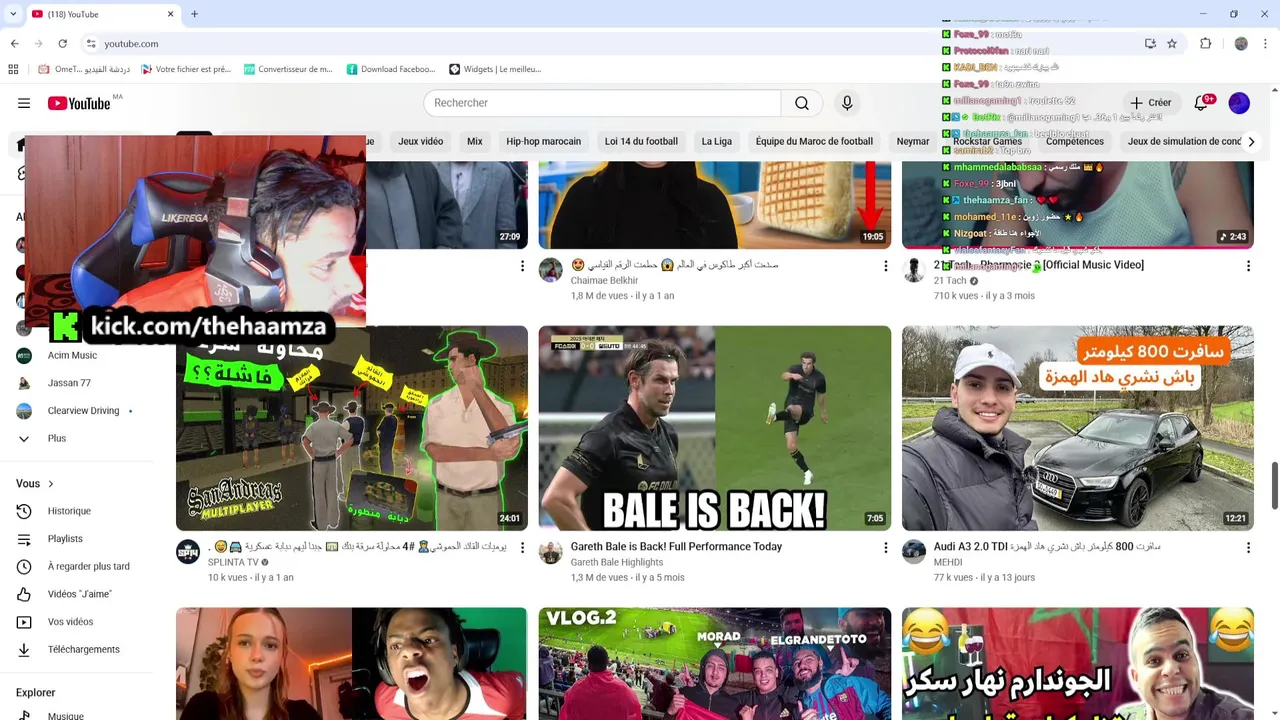Open Playlists in the sidebar

click(65, 539)
